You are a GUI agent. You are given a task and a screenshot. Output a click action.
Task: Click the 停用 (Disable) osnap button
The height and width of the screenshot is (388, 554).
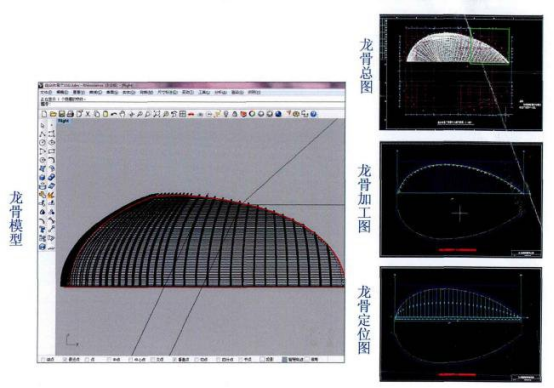point(312,359)
